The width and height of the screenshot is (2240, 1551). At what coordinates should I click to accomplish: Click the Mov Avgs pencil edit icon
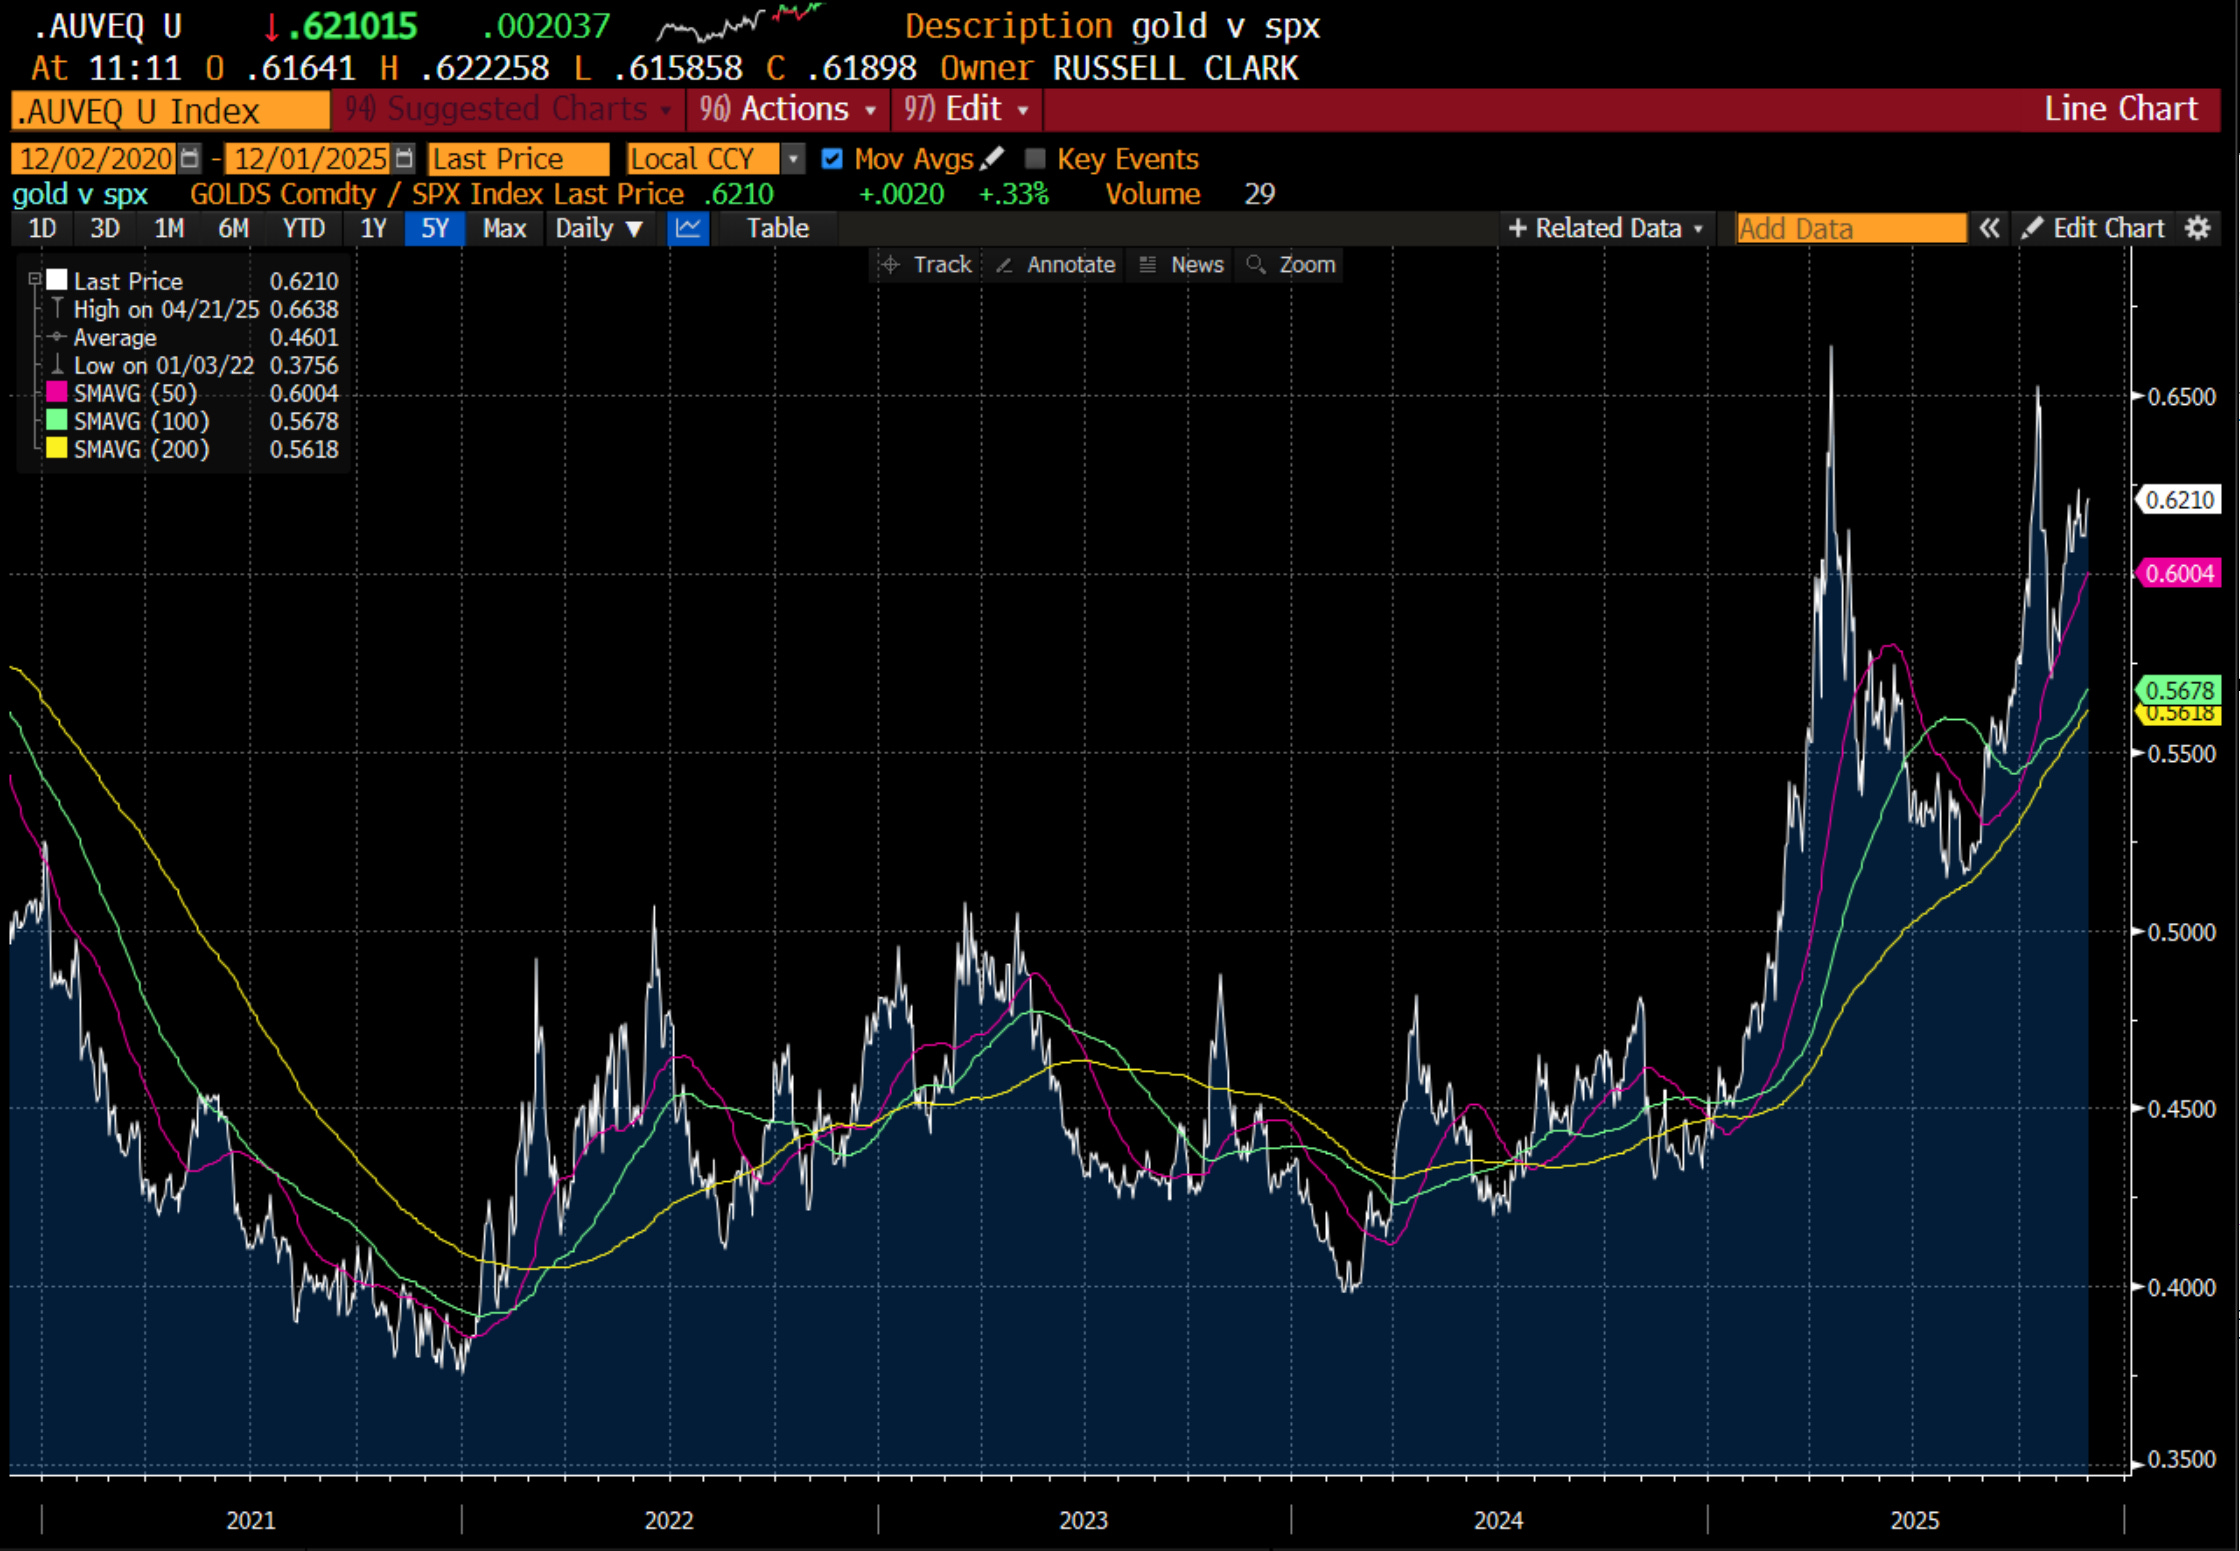point(992,158)
